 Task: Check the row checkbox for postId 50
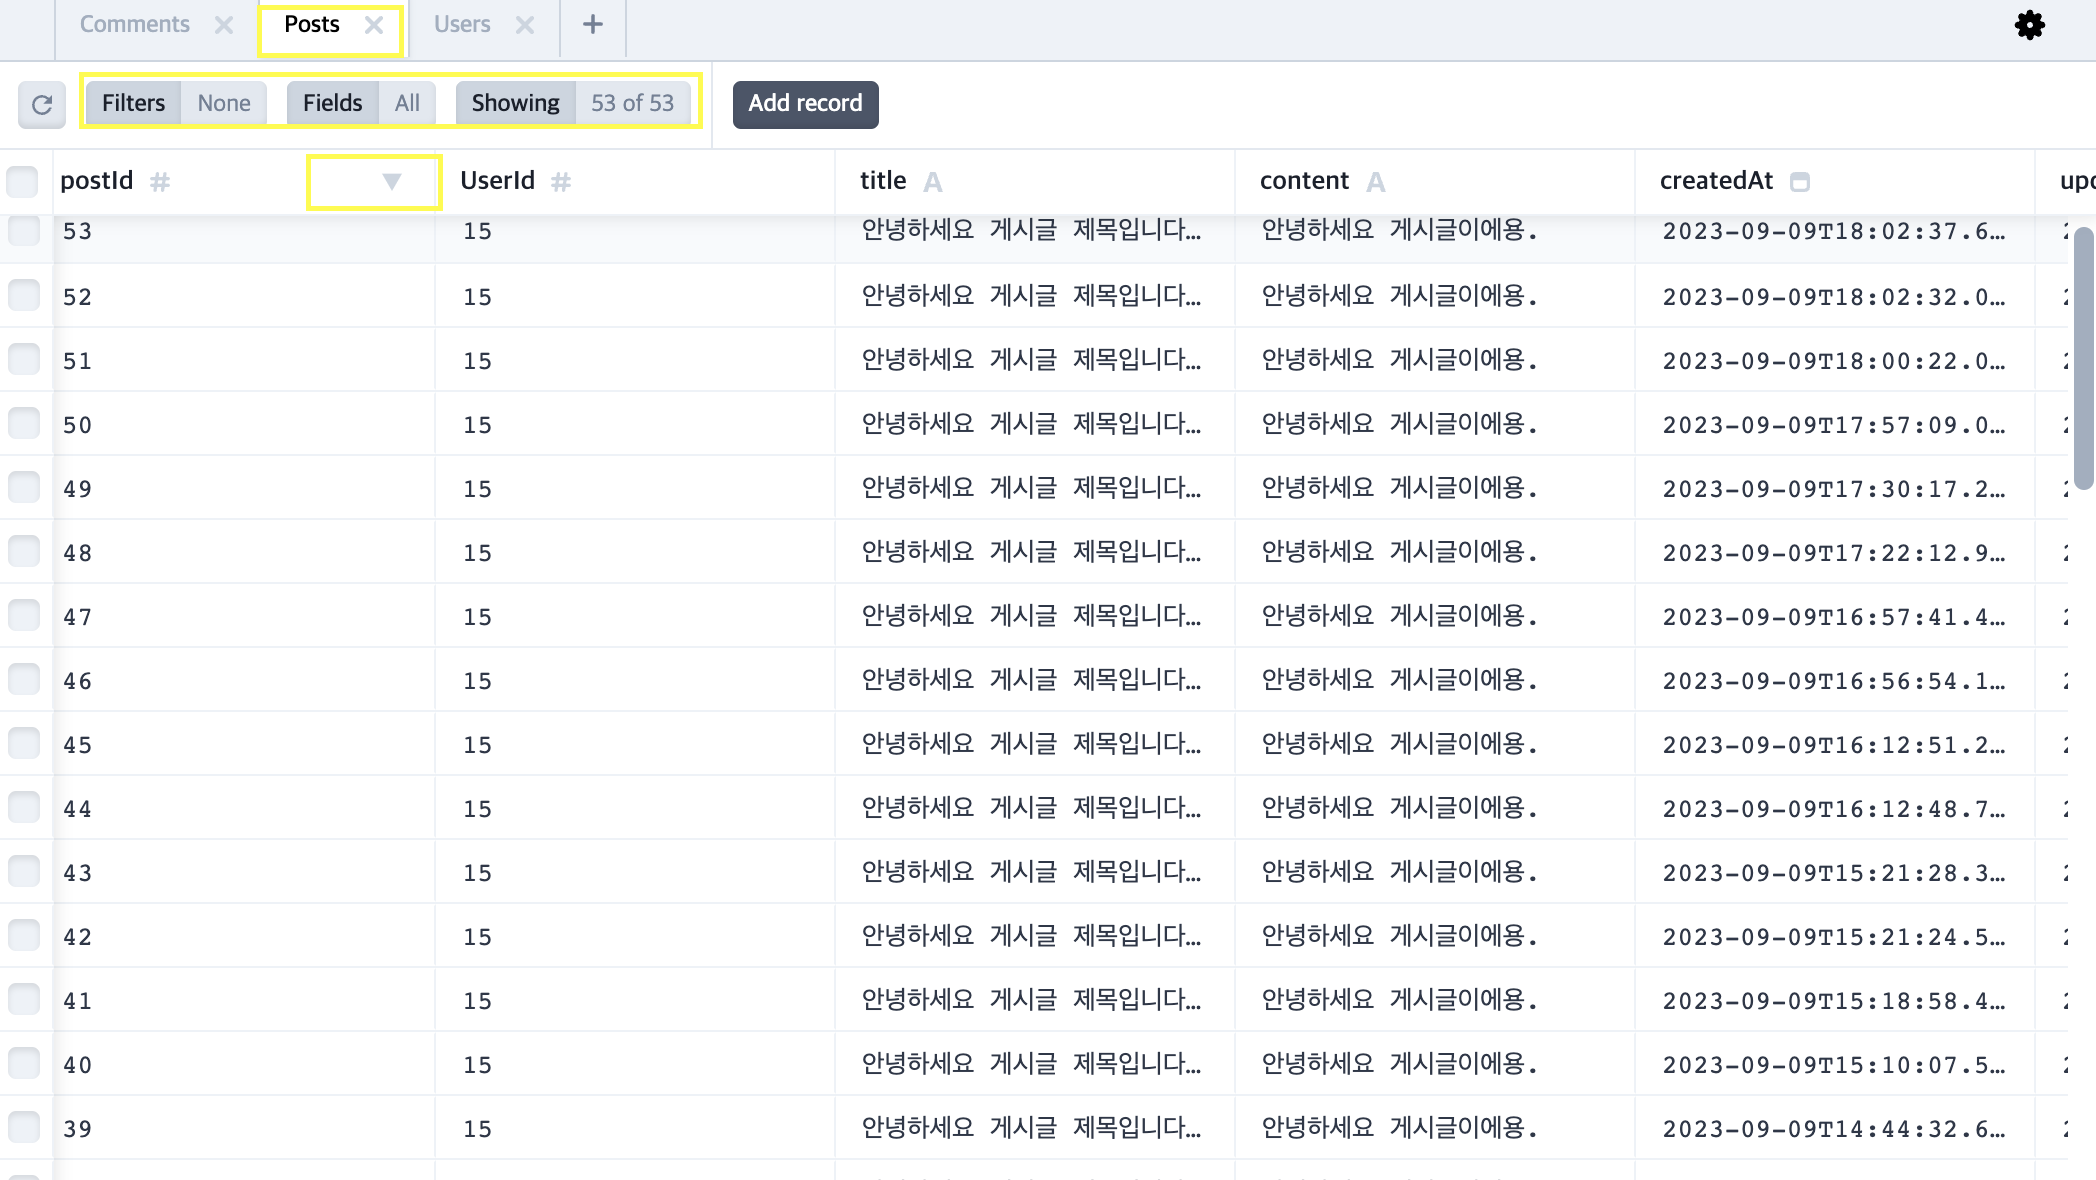coord(24,423)
